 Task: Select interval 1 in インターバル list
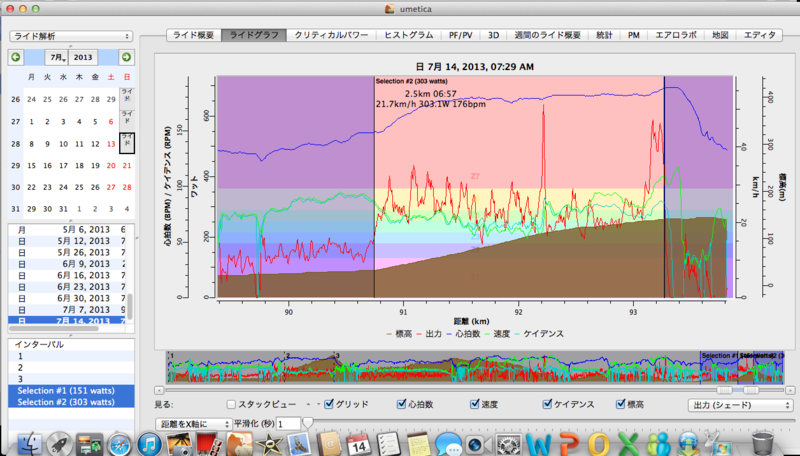coord(71,356)
